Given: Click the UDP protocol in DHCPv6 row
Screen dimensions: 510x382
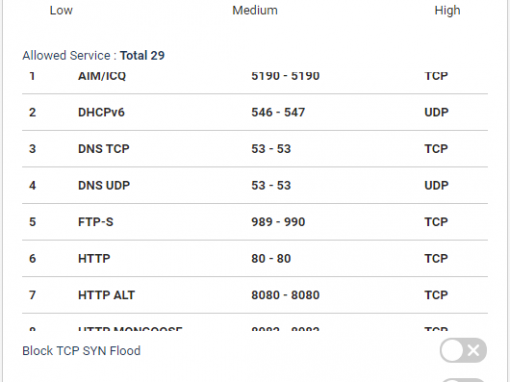Looking at the screenshot, I should 436,112.
